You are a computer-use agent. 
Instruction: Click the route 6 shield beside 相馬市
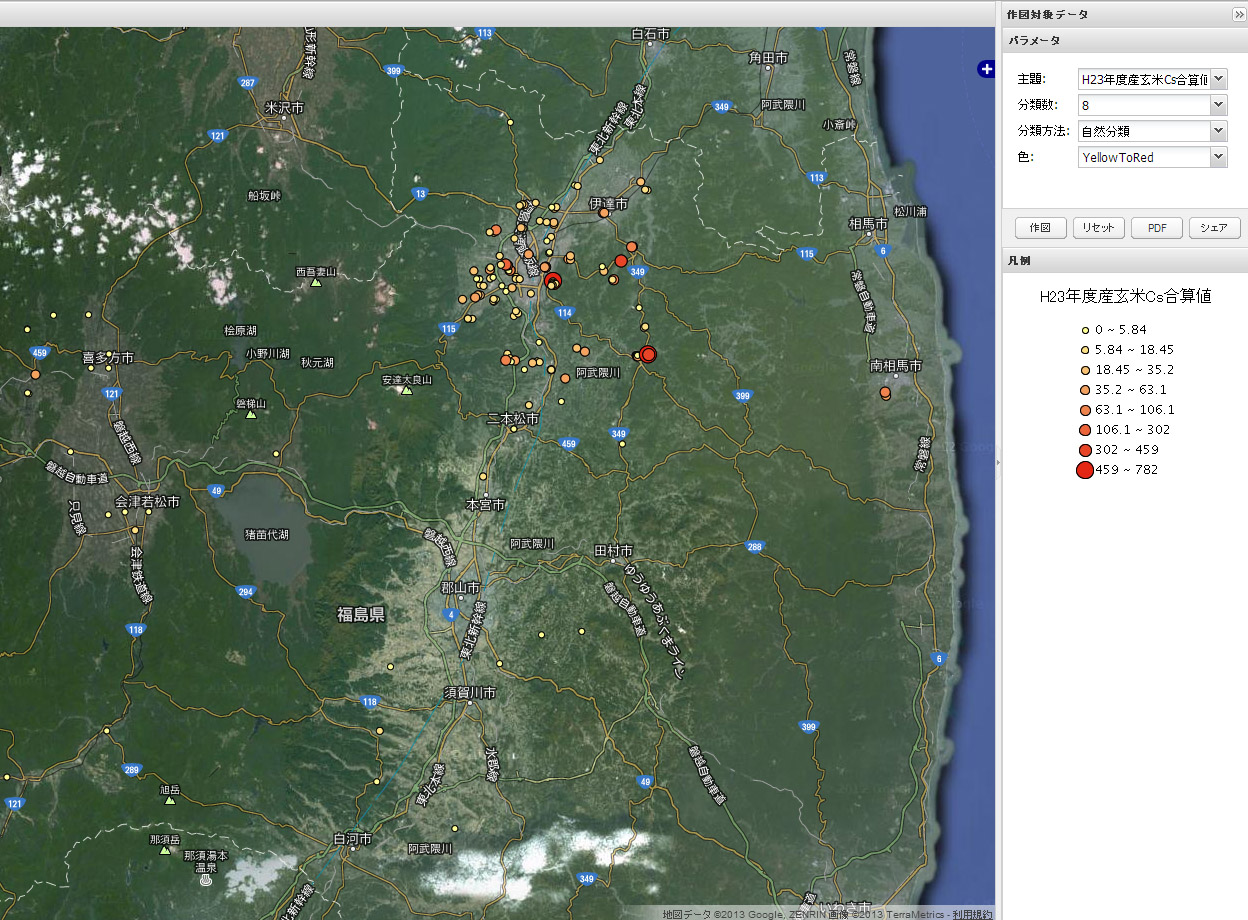click(x=883, y=250)
